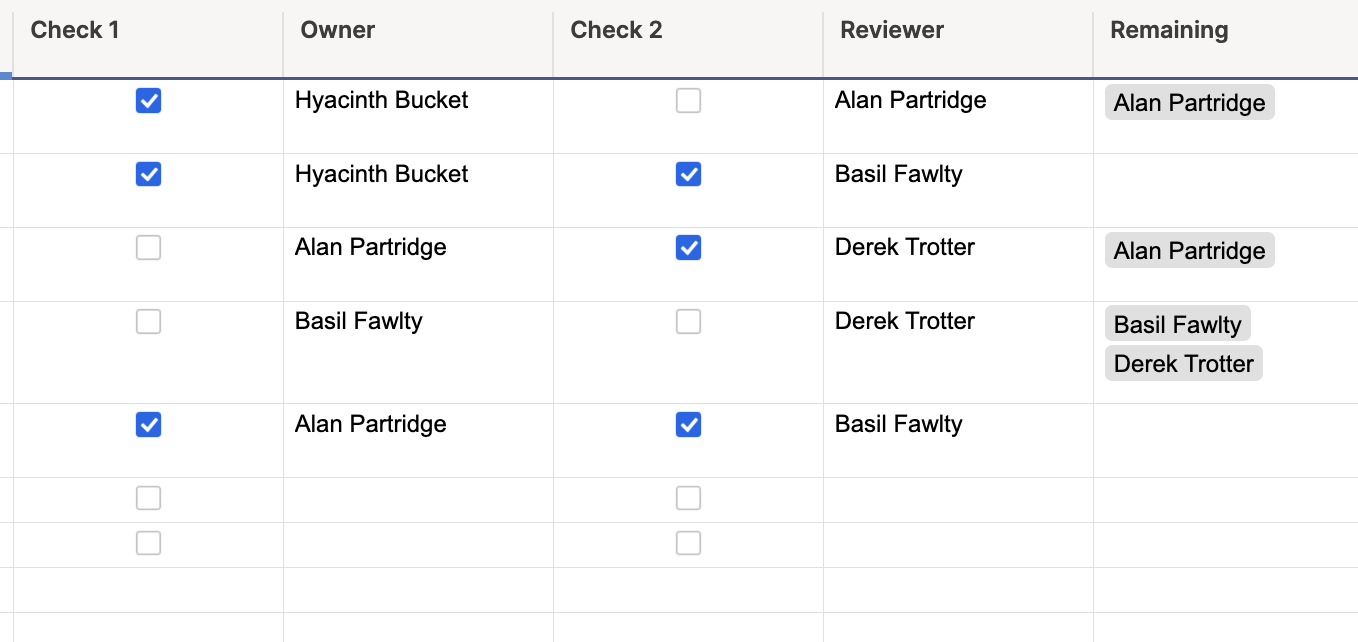
Task: Enable Check 1 for owner Basil Fawlty
Action: (148, 321)
